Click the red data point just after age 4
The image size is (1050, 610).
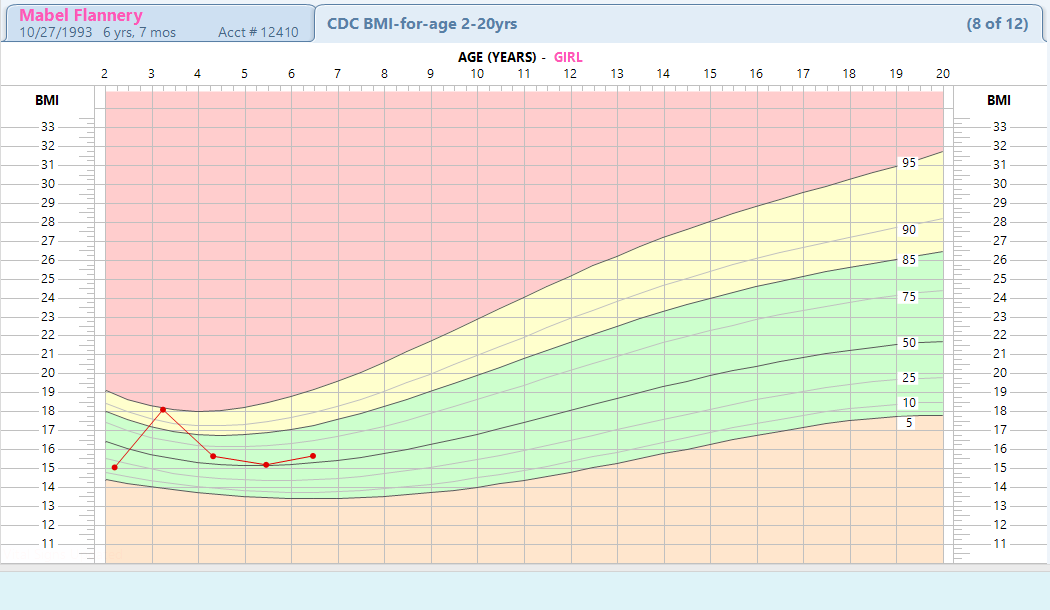(213, 456)
